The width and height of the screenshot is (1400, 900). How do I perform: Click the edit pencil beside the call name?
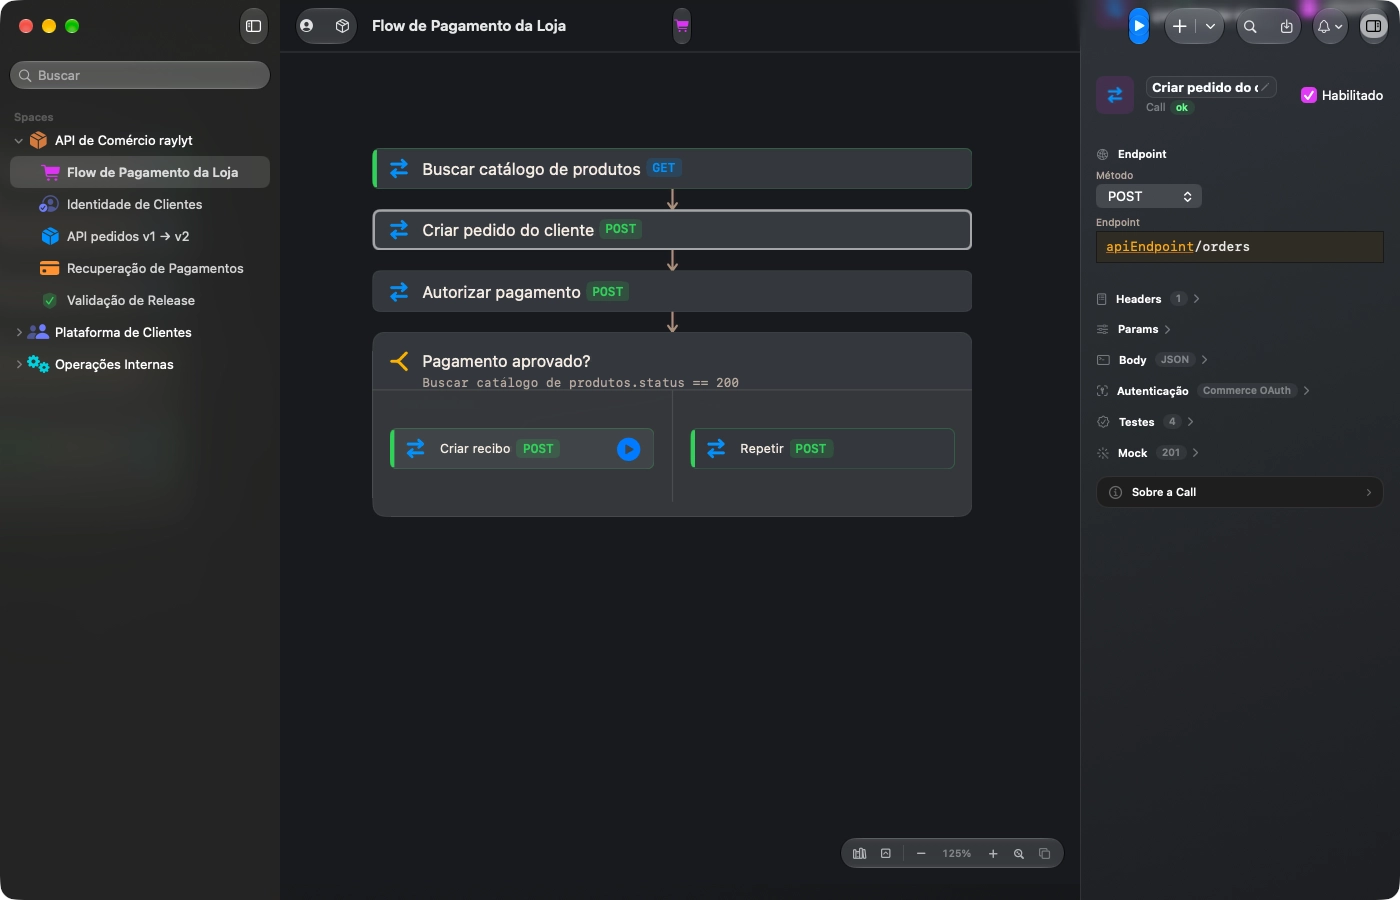pos(1265,87)
